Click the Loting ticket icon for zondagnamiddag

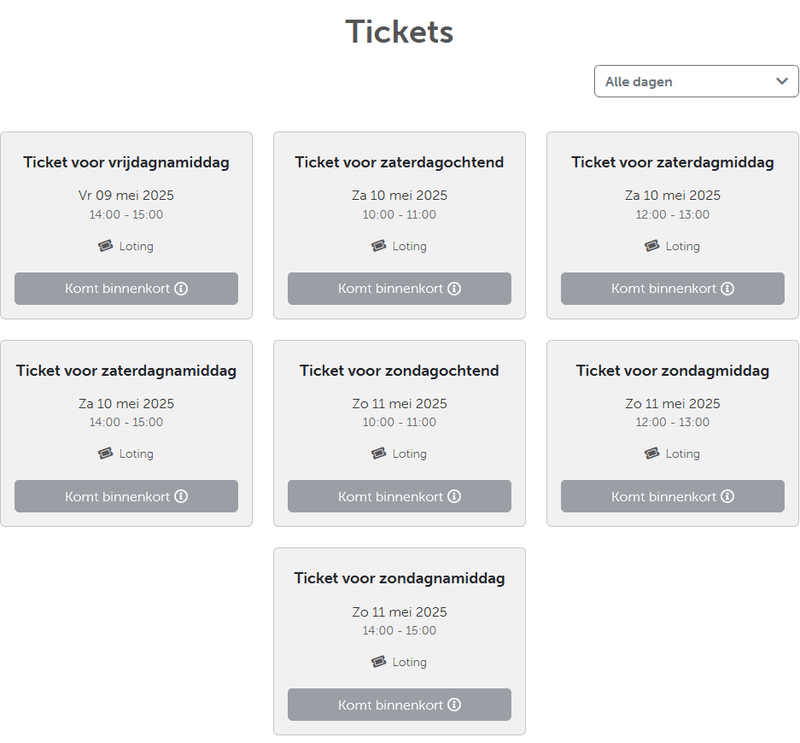[x=378, y=662]
